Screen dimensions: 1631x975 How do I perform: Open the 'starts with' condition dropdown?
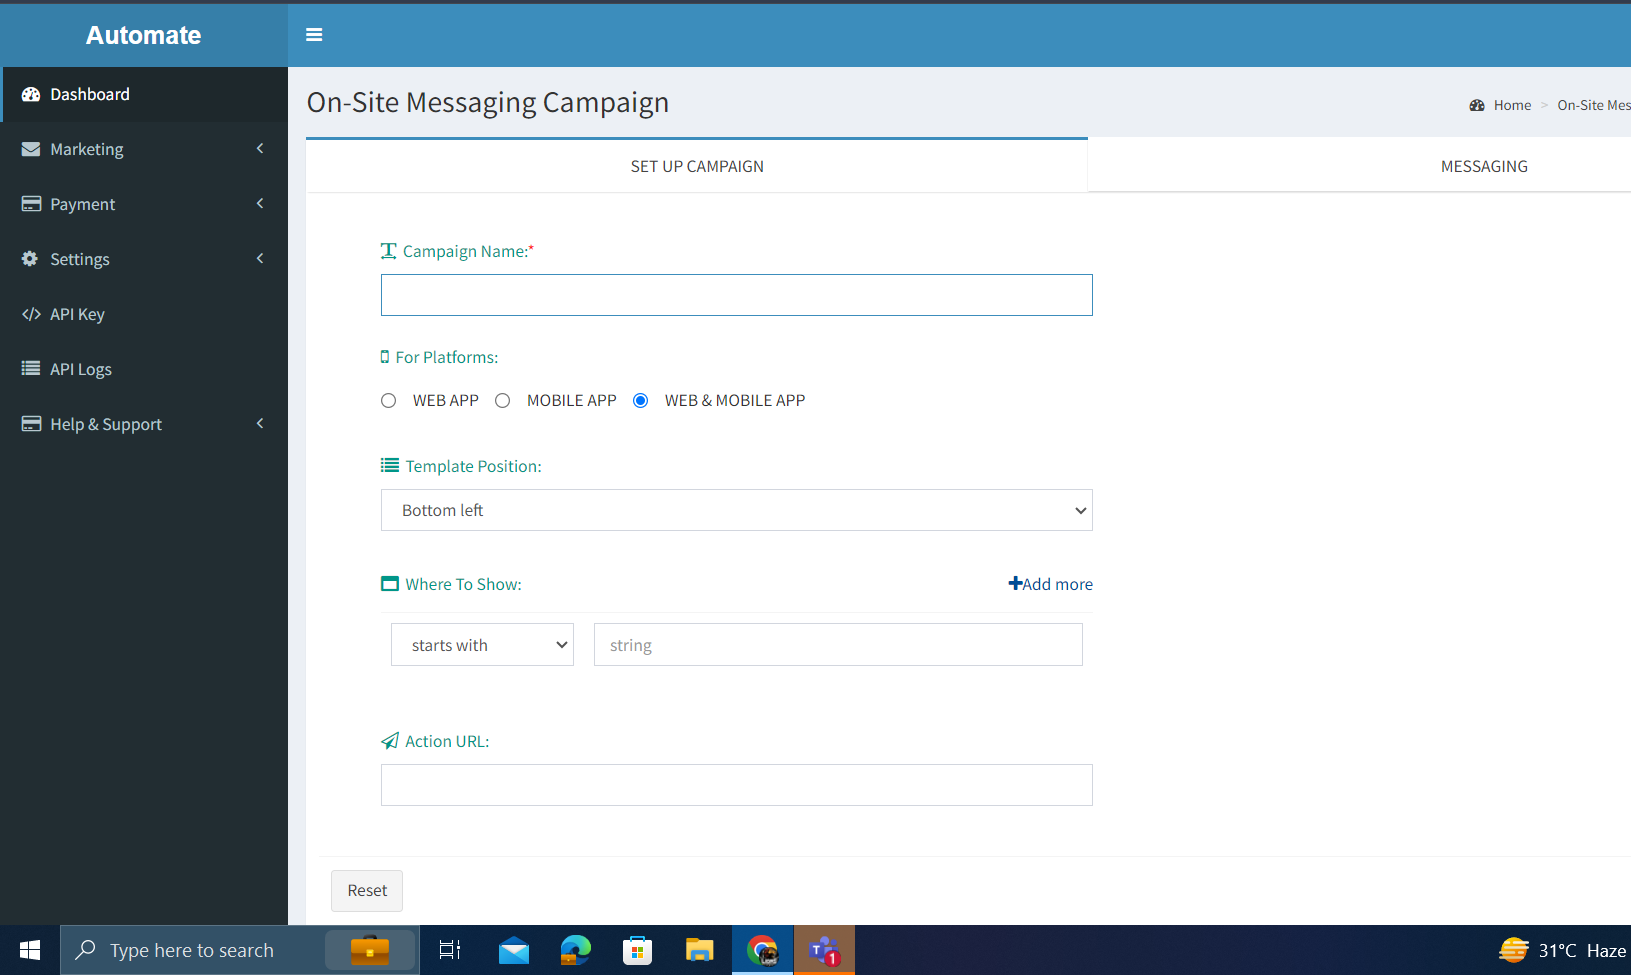482,645
